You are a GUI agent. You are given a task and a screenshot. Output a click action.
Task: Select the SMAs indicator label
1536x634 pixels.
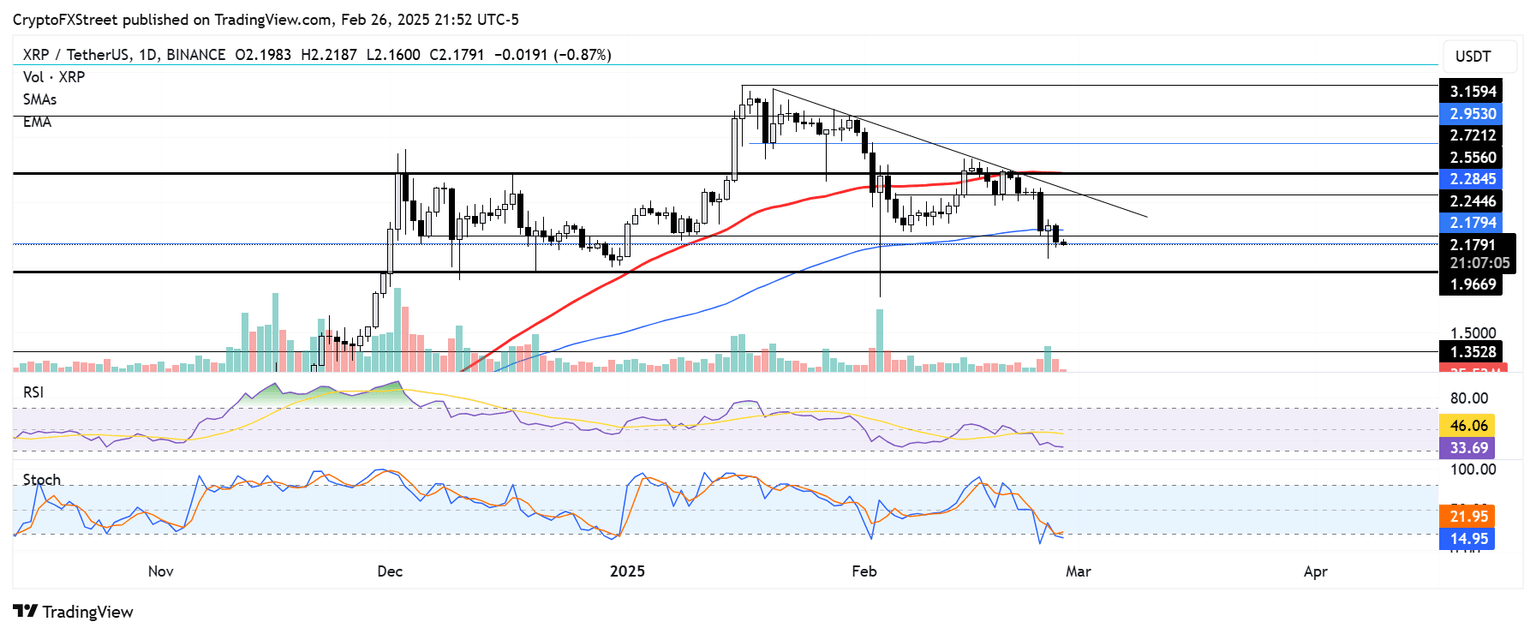[39, 99]
